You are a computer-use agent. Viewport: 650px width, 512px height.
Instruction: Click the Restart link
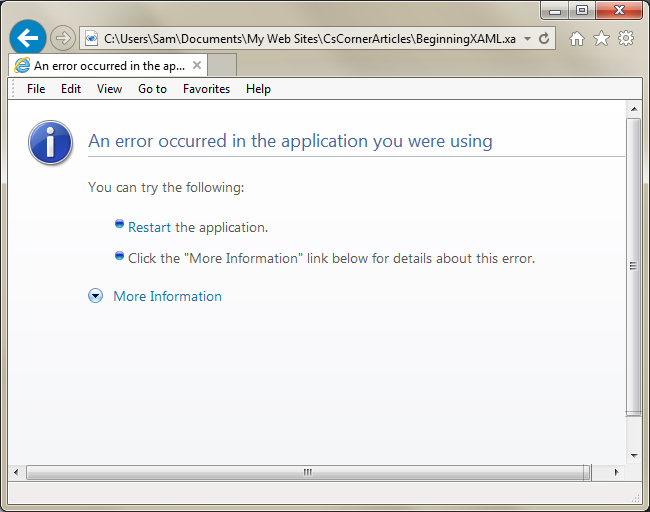pyautogui.click(x=149, y=228)
